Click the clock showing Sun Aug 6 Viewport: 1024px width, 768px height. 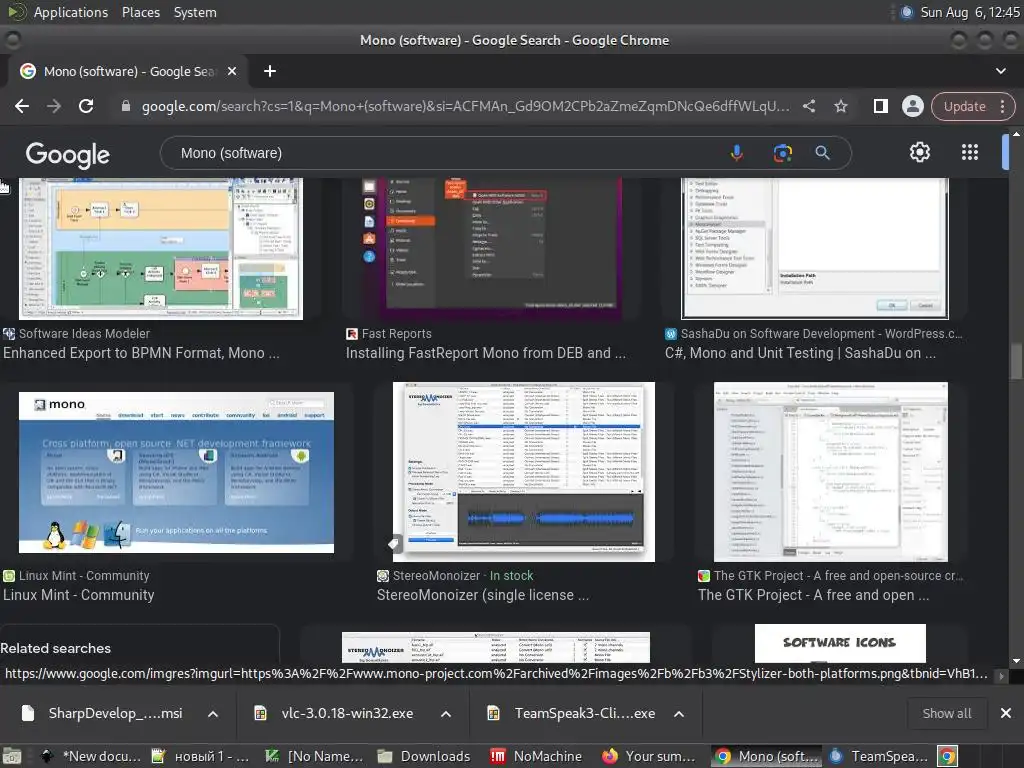pyautogui.click(x=969, y=12)
